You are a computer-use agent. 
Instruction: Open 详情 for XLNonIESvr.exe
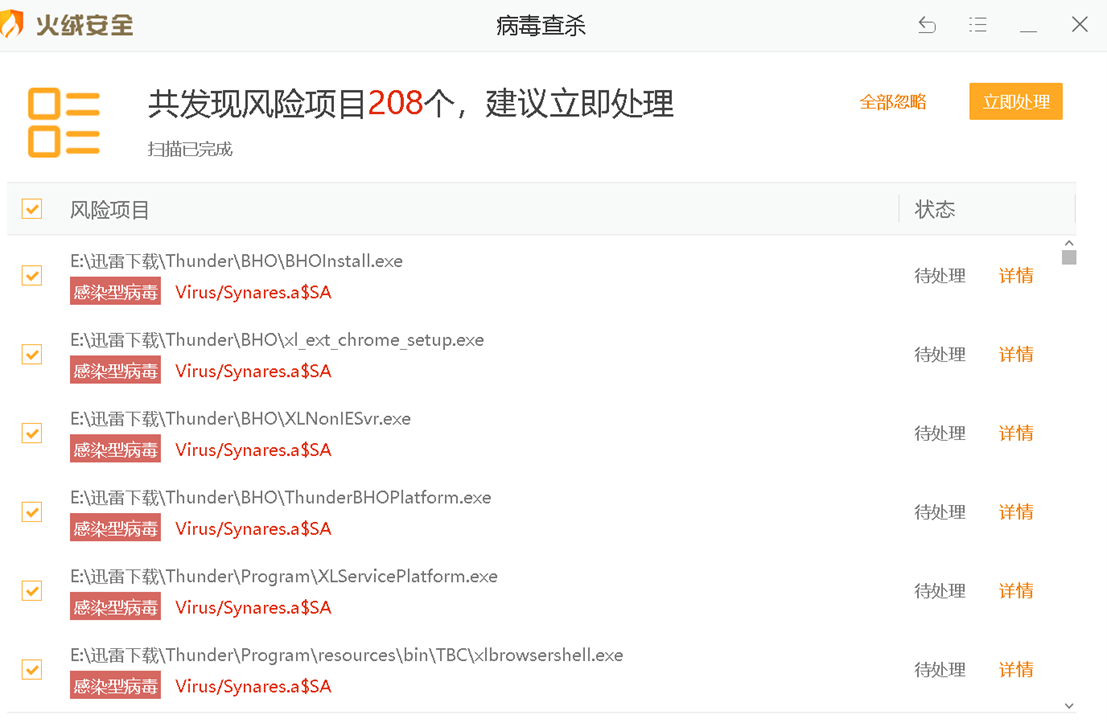pyautogui.click(x=1016, y=433)
